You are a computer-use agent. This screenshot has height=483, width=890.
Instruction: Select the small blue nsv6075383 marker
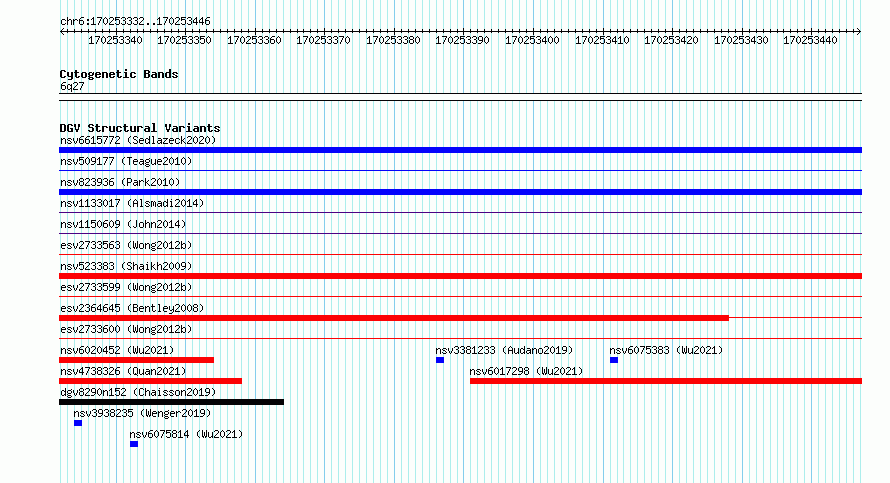pos(614,360)
